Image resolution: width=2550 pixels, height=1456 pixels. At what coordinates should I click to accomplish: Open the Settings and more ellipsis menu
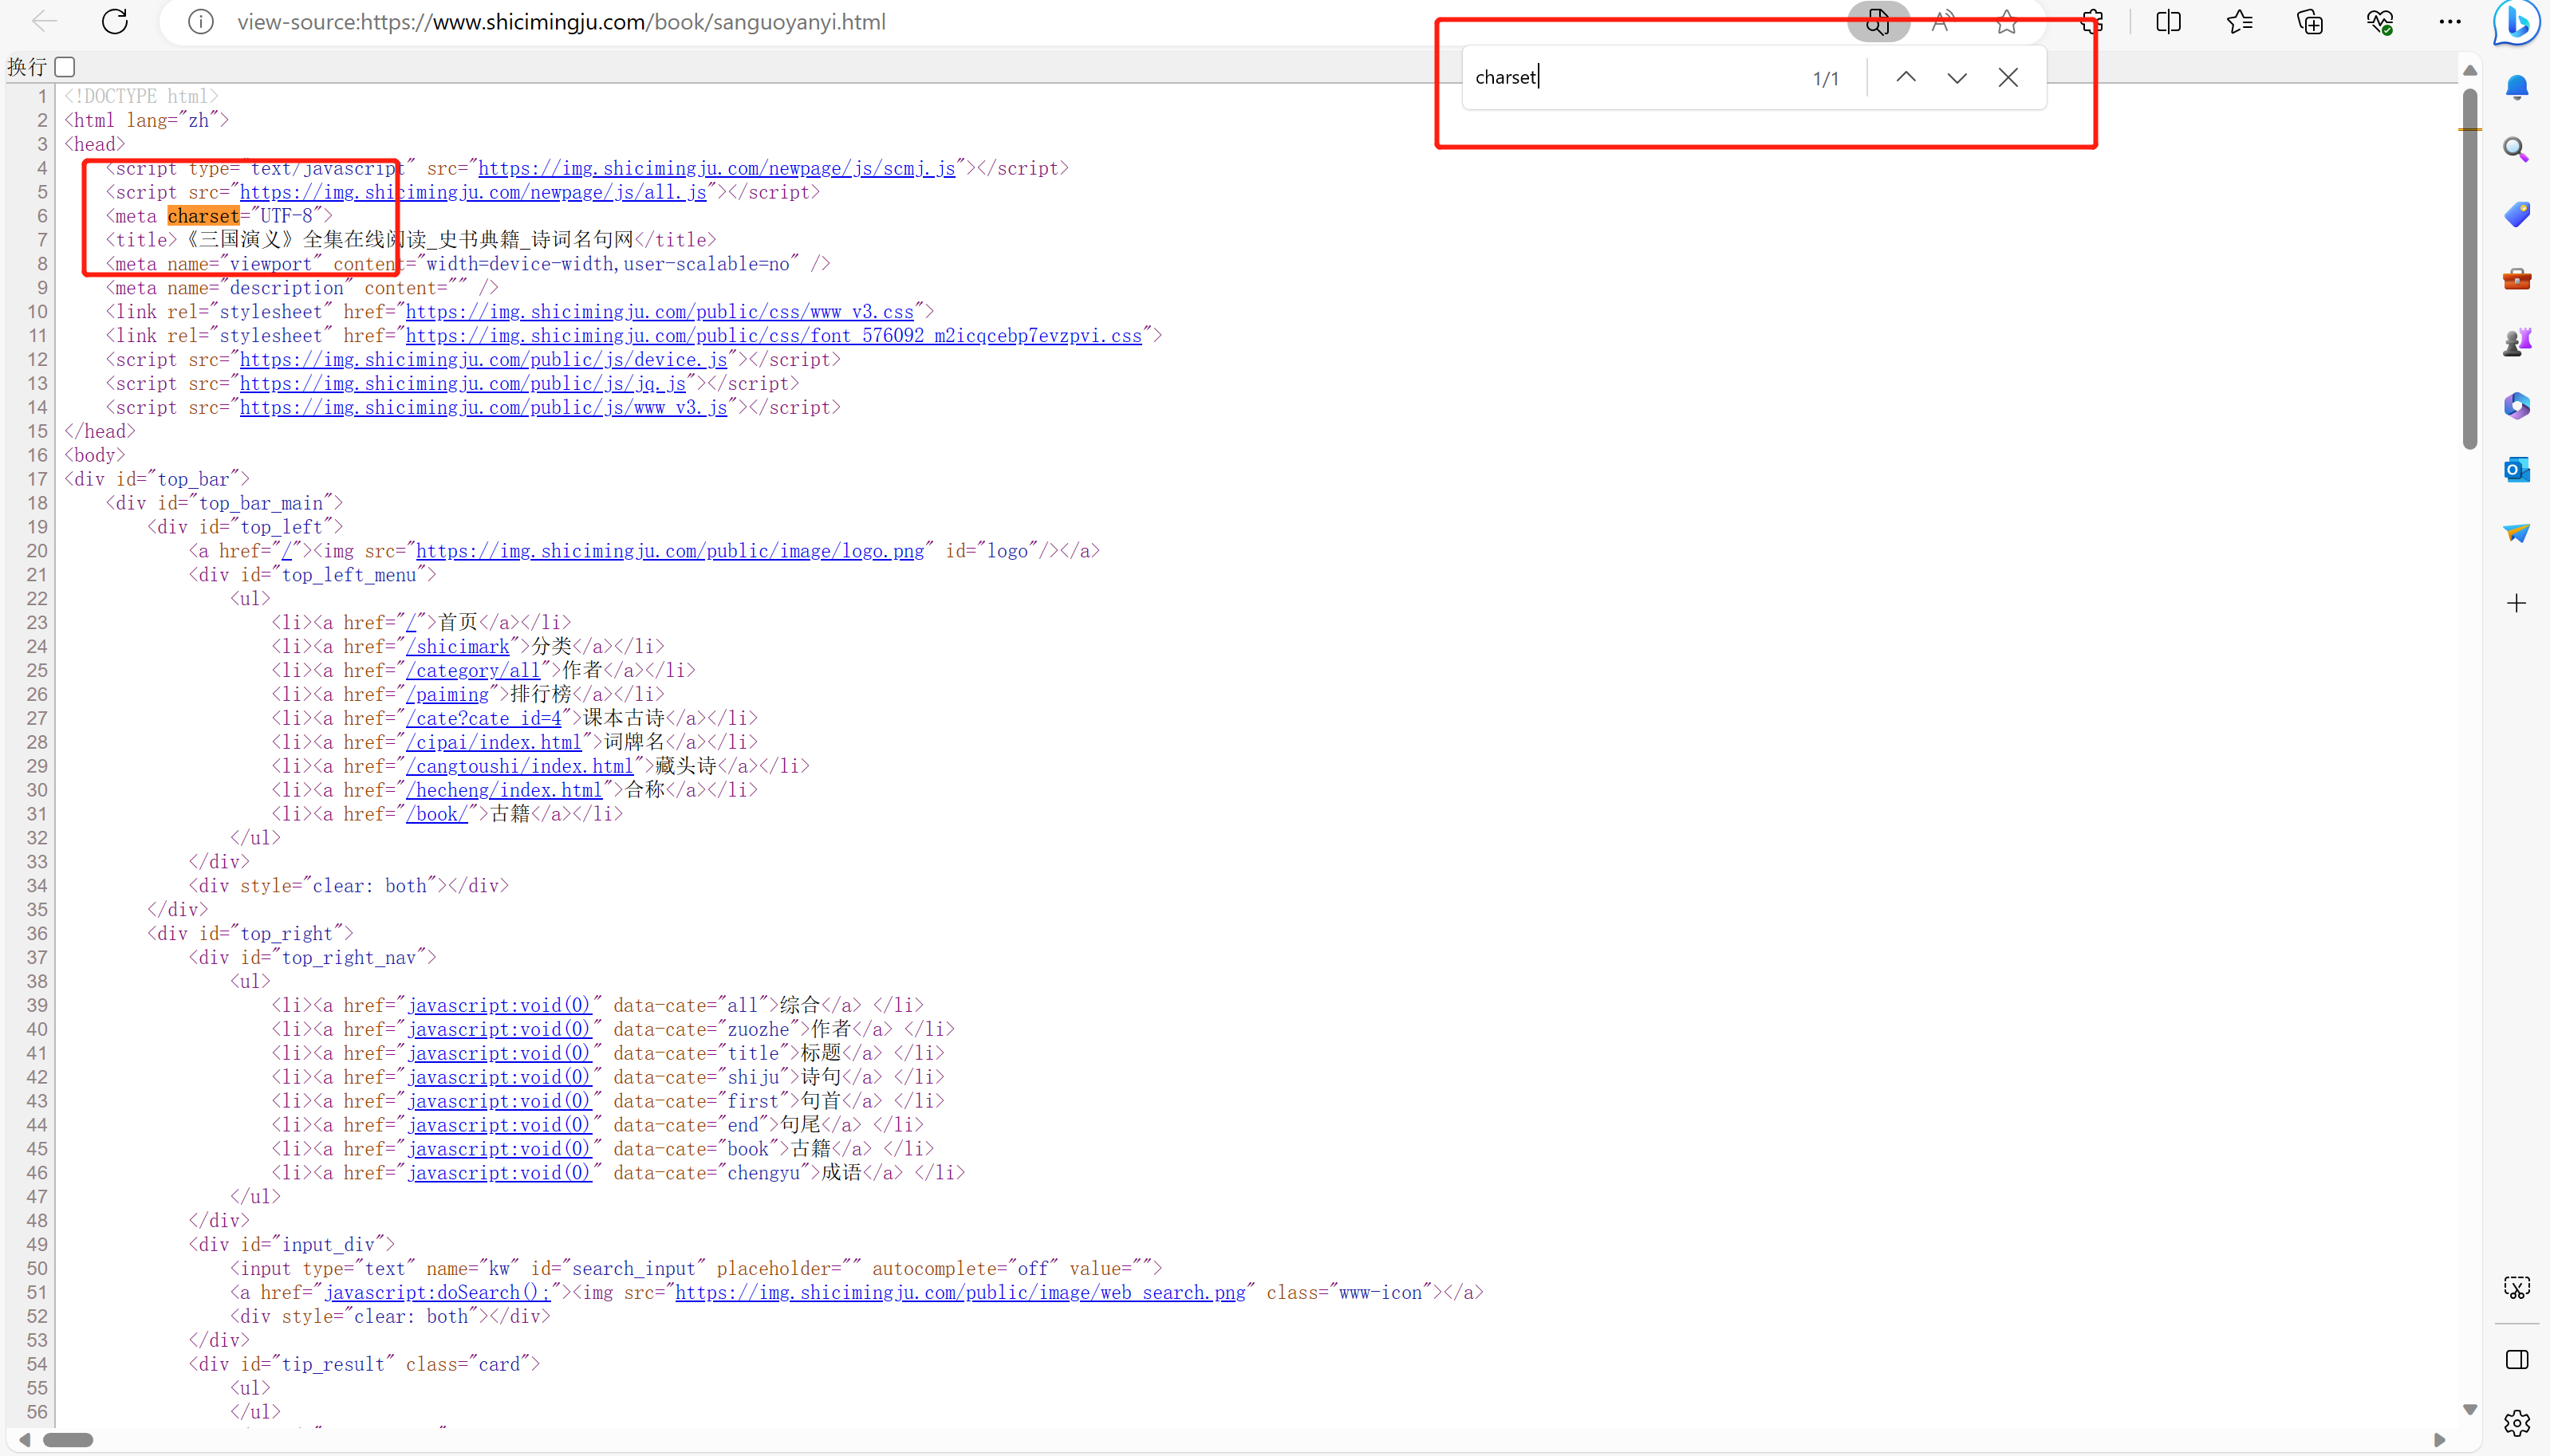(x=2450, y=21)
